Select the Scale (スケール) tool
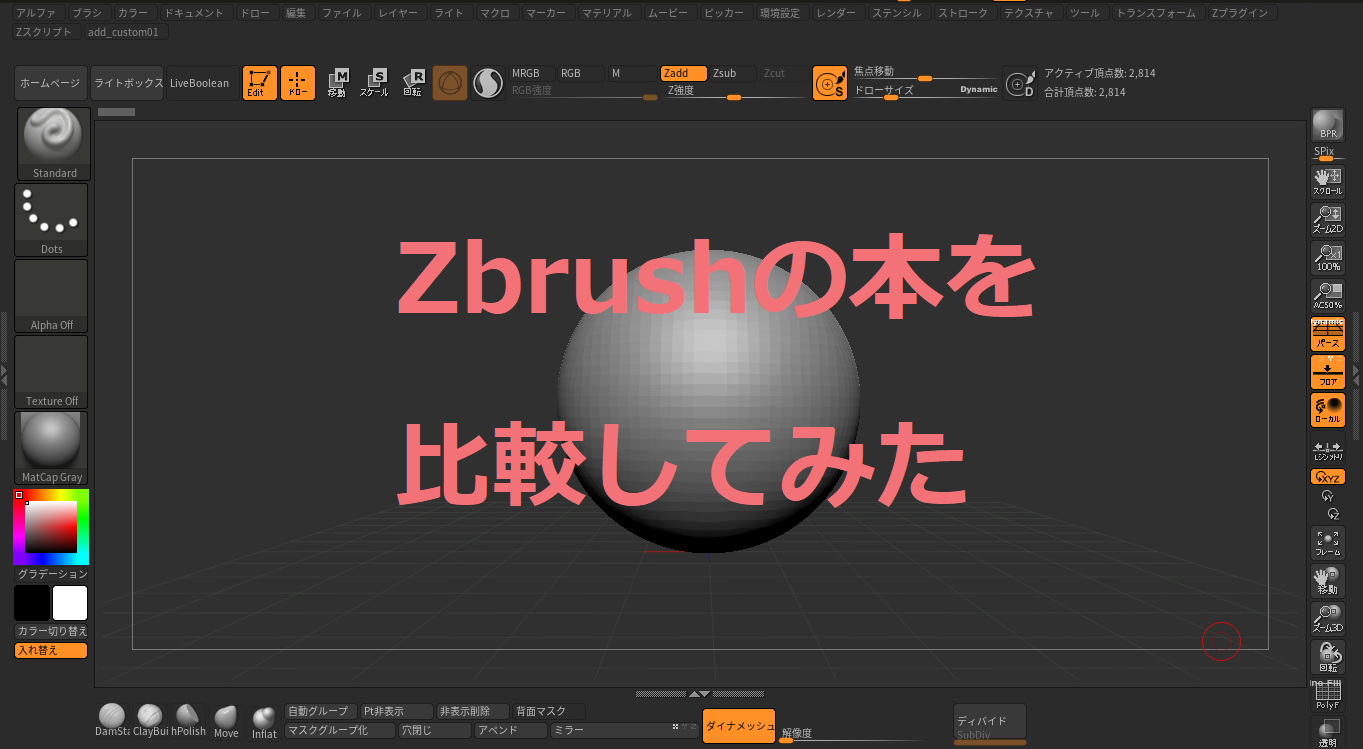Screen dimensions: 1363x749 [x=374, y=83]
